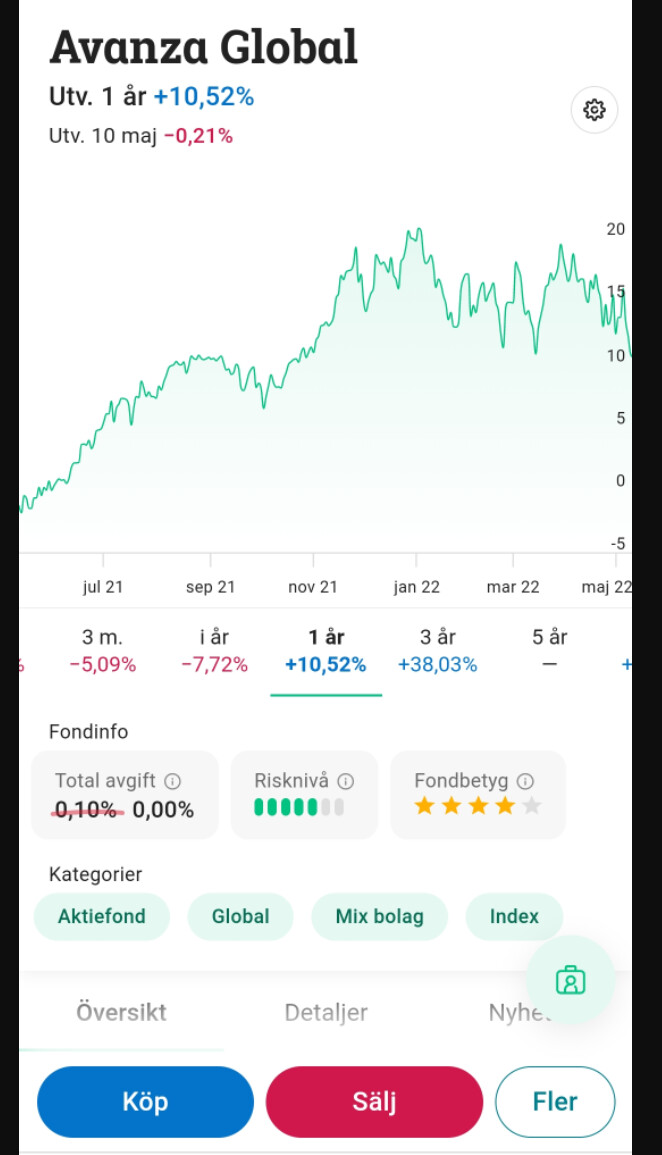The height and width of the screenshot is (1155, 662).
Task: Tap the green floating briefcase icon
Action: (570, 980)
